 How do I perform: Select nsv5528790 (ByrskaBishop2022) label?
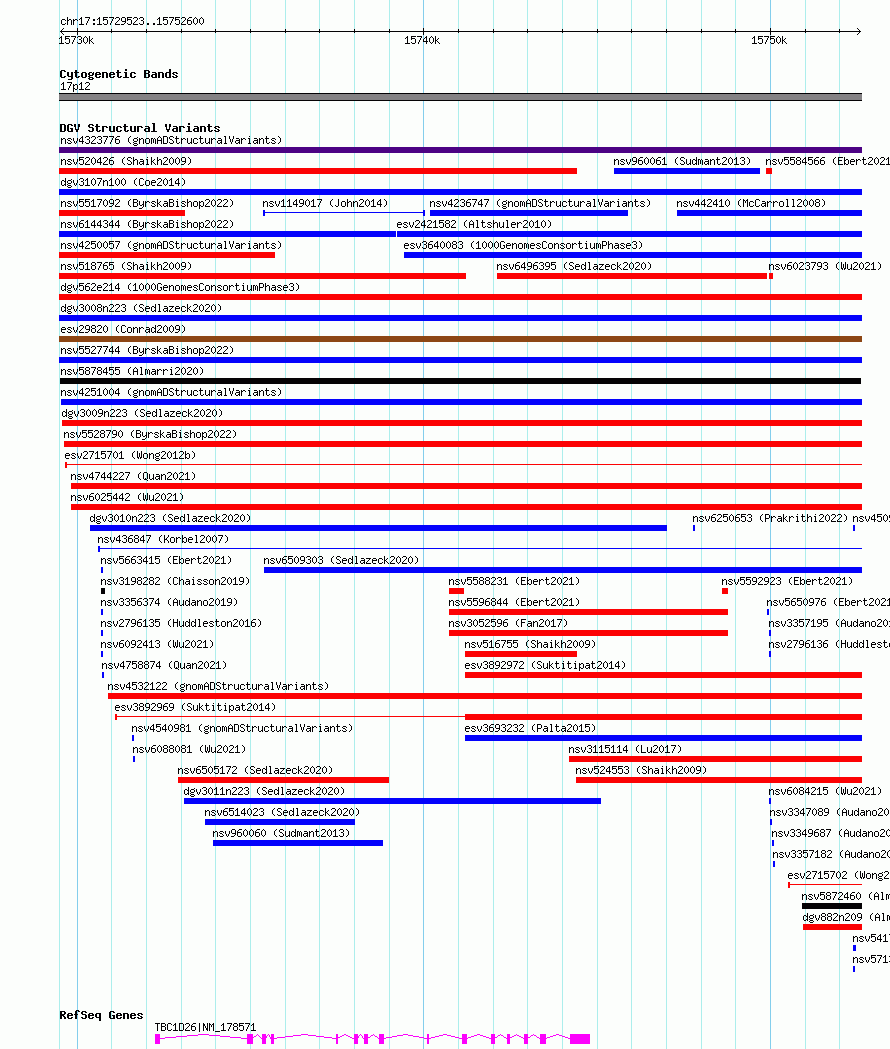(x=151, y=434)
